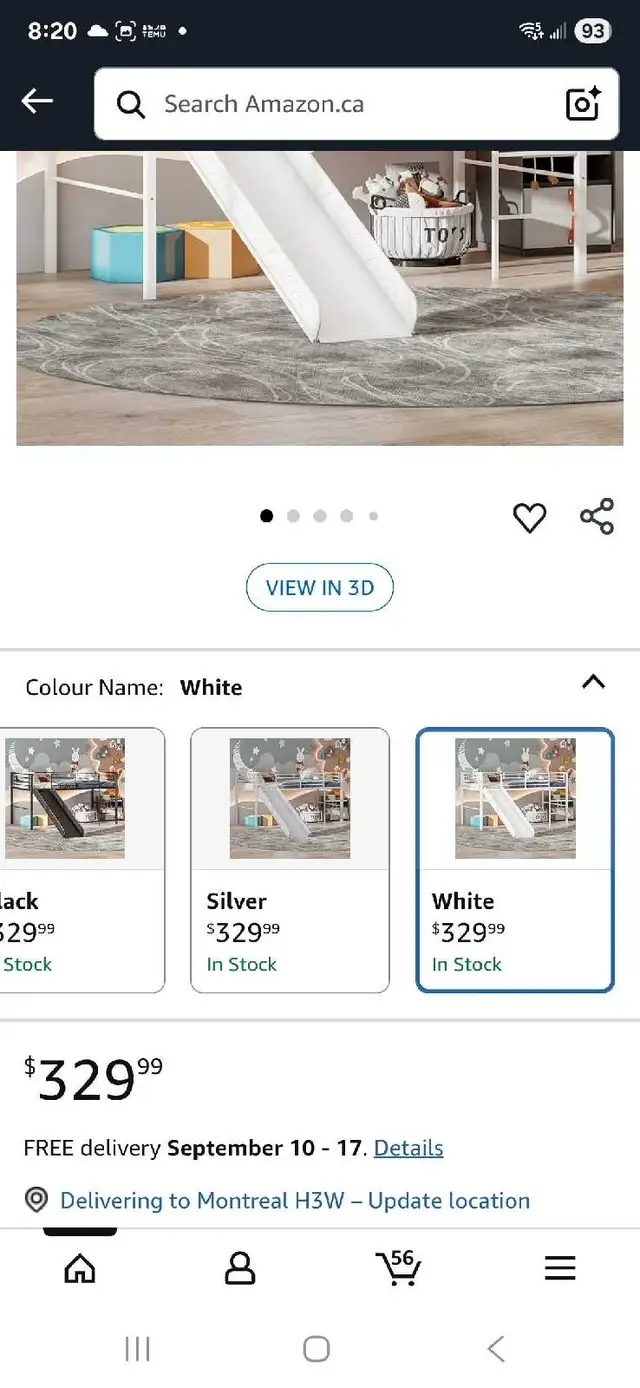Jump to second image carousel dot
Screen dimensions: 640x1388
point(293,516)
